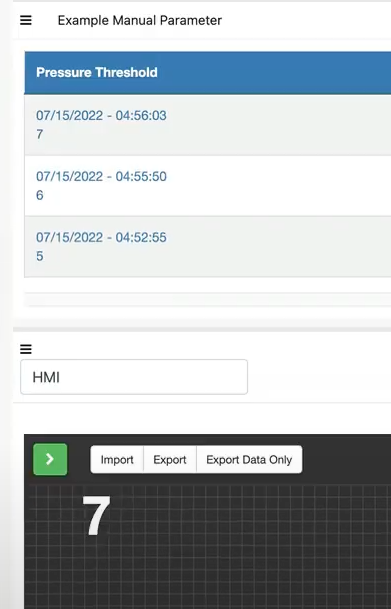The image size is (391, 609).
Task: Click the green arrow expand button
Action: point(50,459)
